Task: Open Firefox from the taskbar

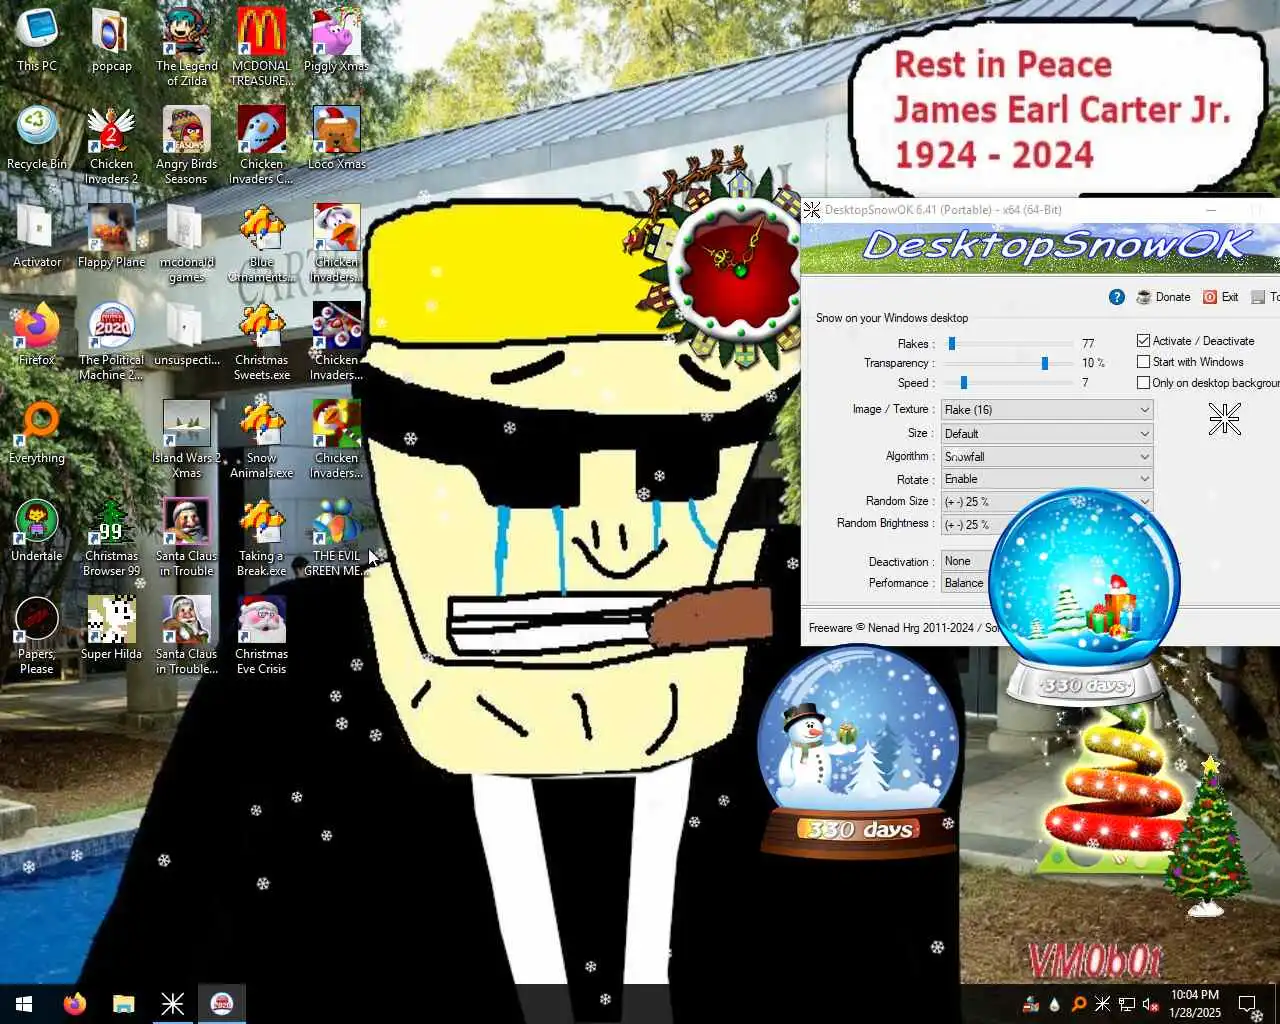Action: click(x=74, y=1004)
